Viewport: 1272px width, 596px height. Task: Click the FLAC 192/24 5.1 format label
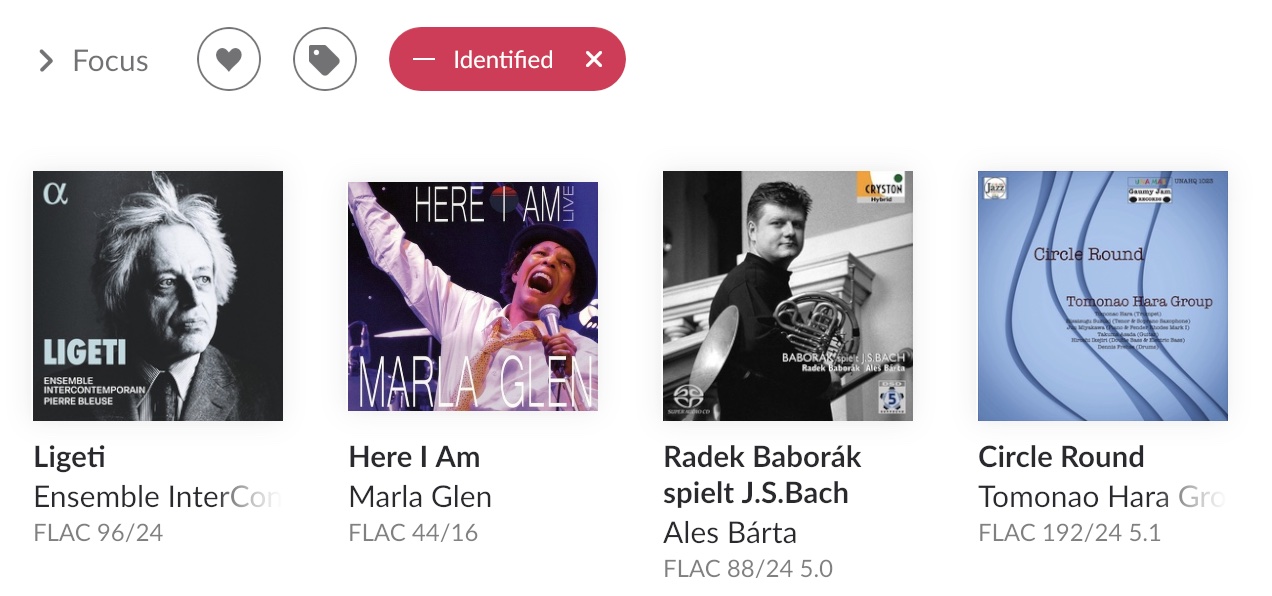1069,533
